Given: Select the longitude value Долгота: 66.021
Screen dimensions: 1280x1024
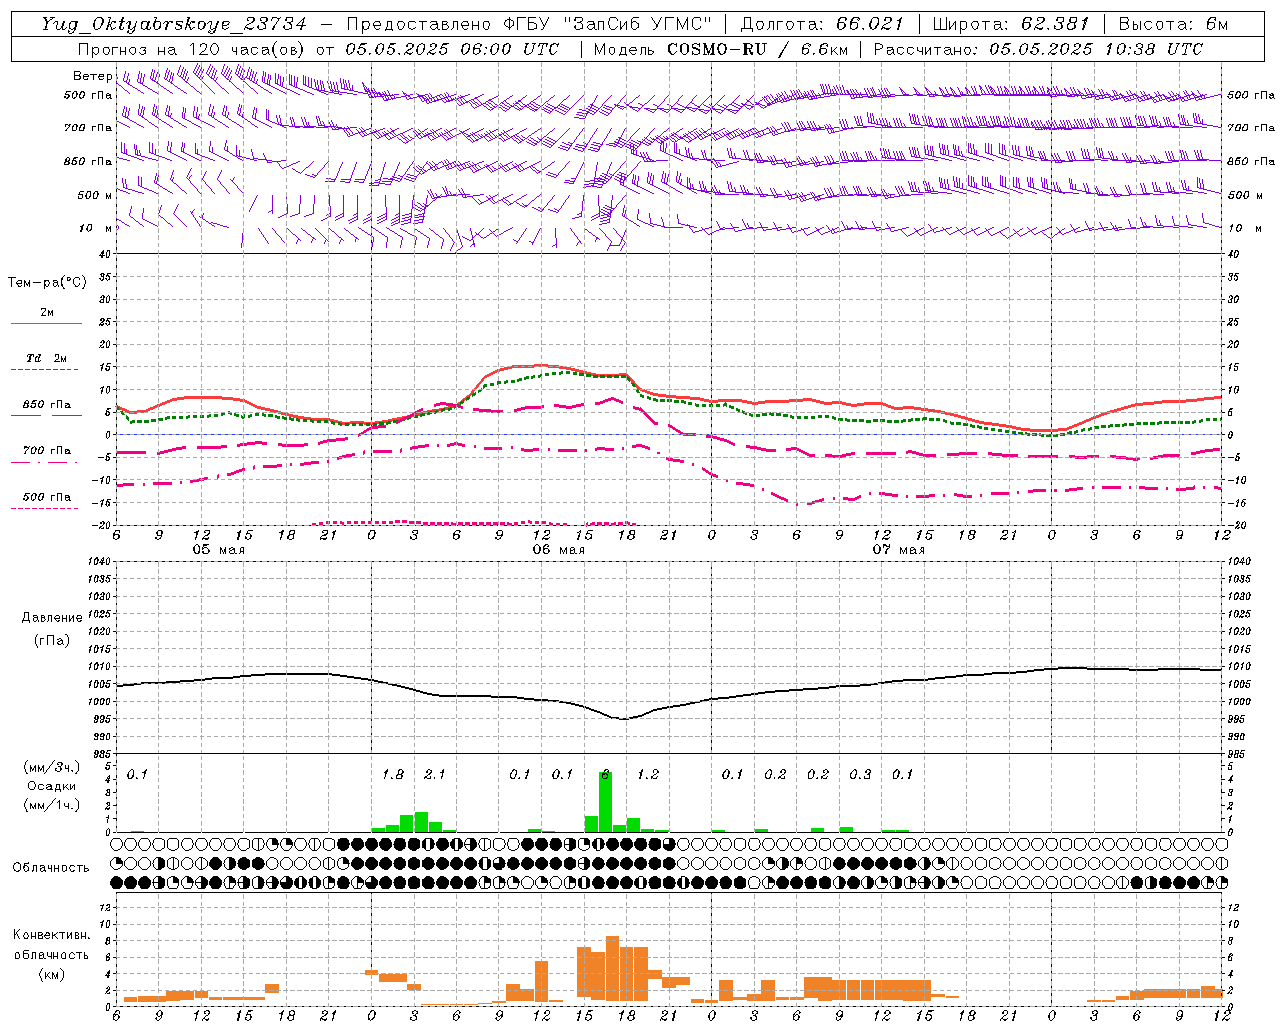Looking at the screenshot, I should coord(822,24).
